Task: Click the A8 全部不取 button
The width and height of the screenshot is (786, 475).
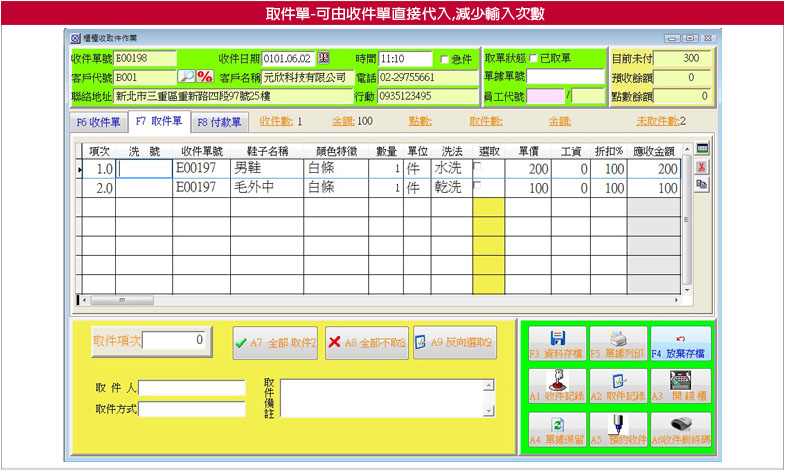Action: pyautogui.click(x=366, y=342)
